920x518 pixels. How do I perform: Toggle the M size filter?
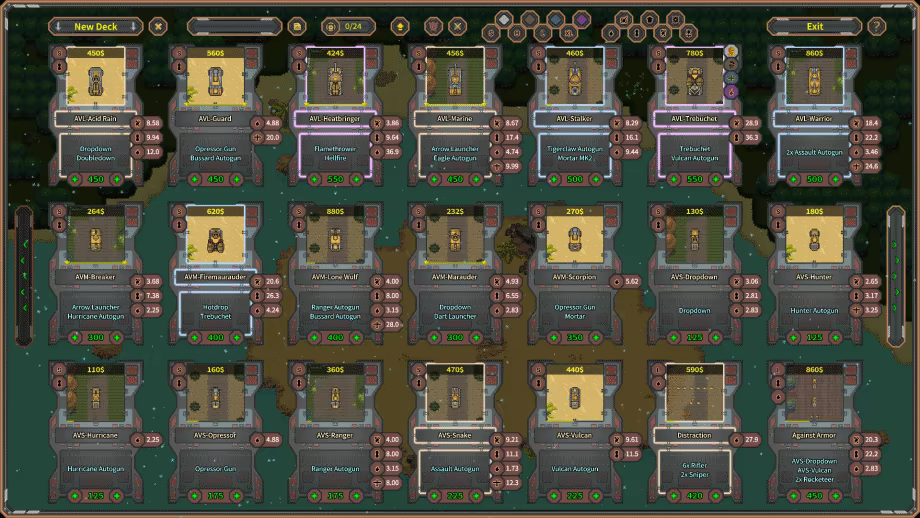[517, 33]
